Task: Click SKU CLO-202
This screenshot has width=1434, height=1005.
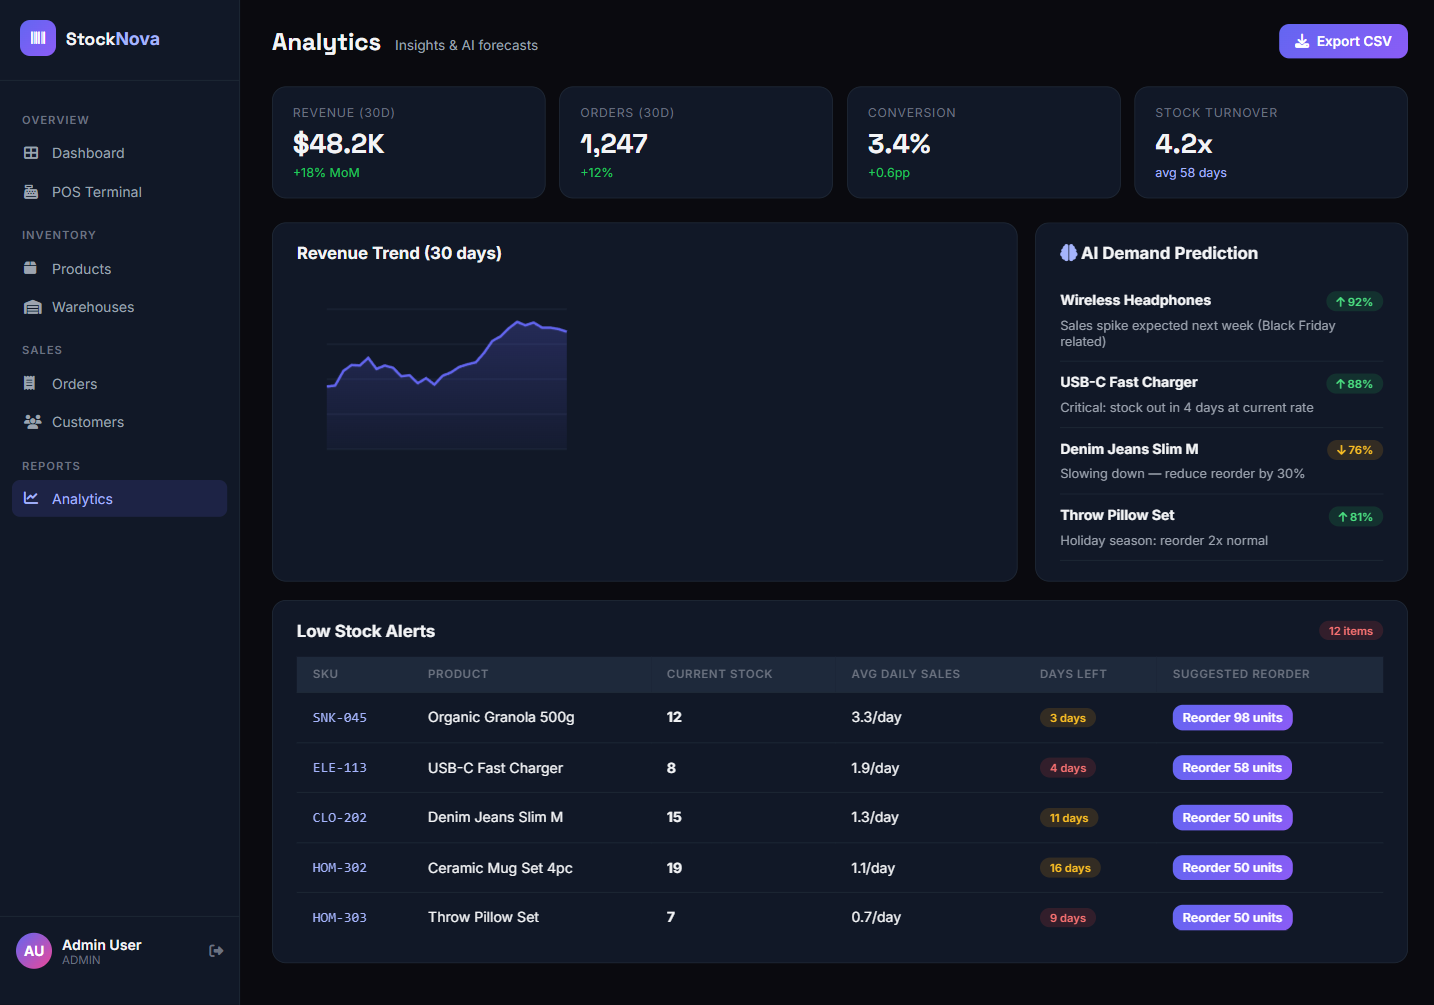Action: coord(340,818)
